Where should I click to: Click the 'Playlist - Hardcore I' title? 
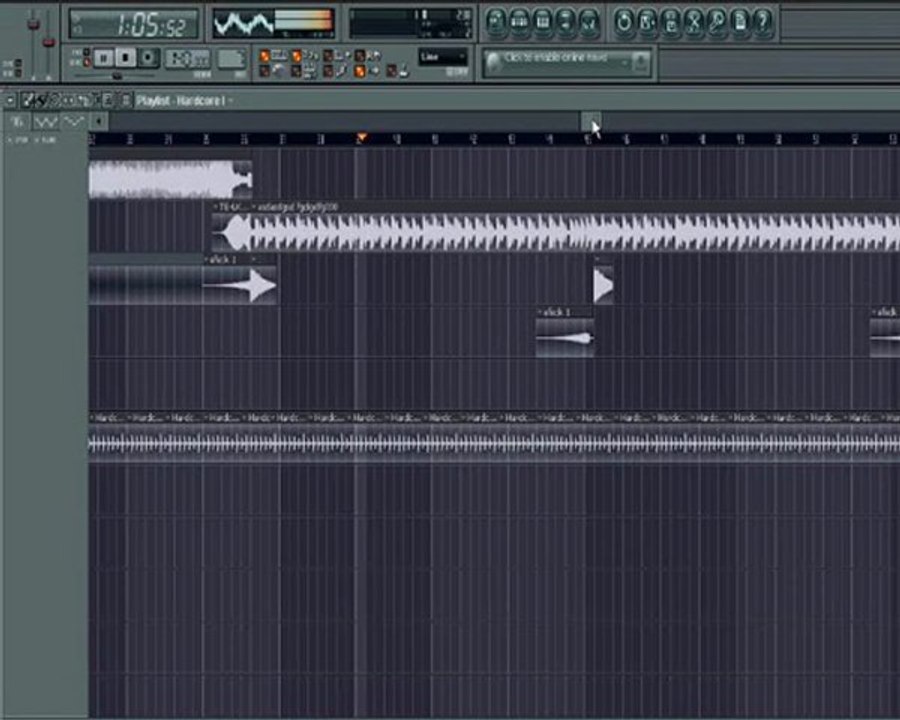pyautogui.click(x=180, y=102)
